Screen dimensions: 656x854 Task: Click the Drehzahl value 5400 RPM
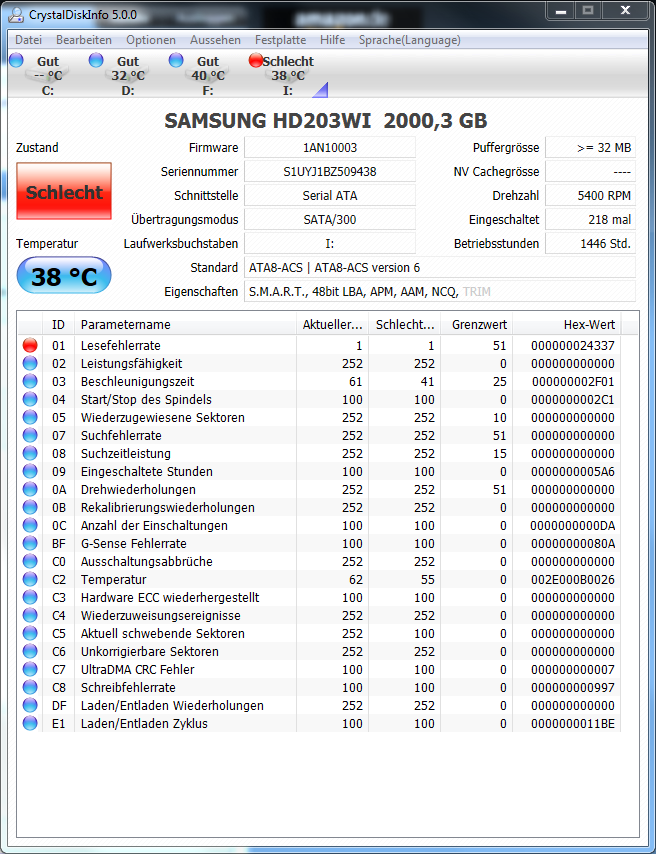590,196
